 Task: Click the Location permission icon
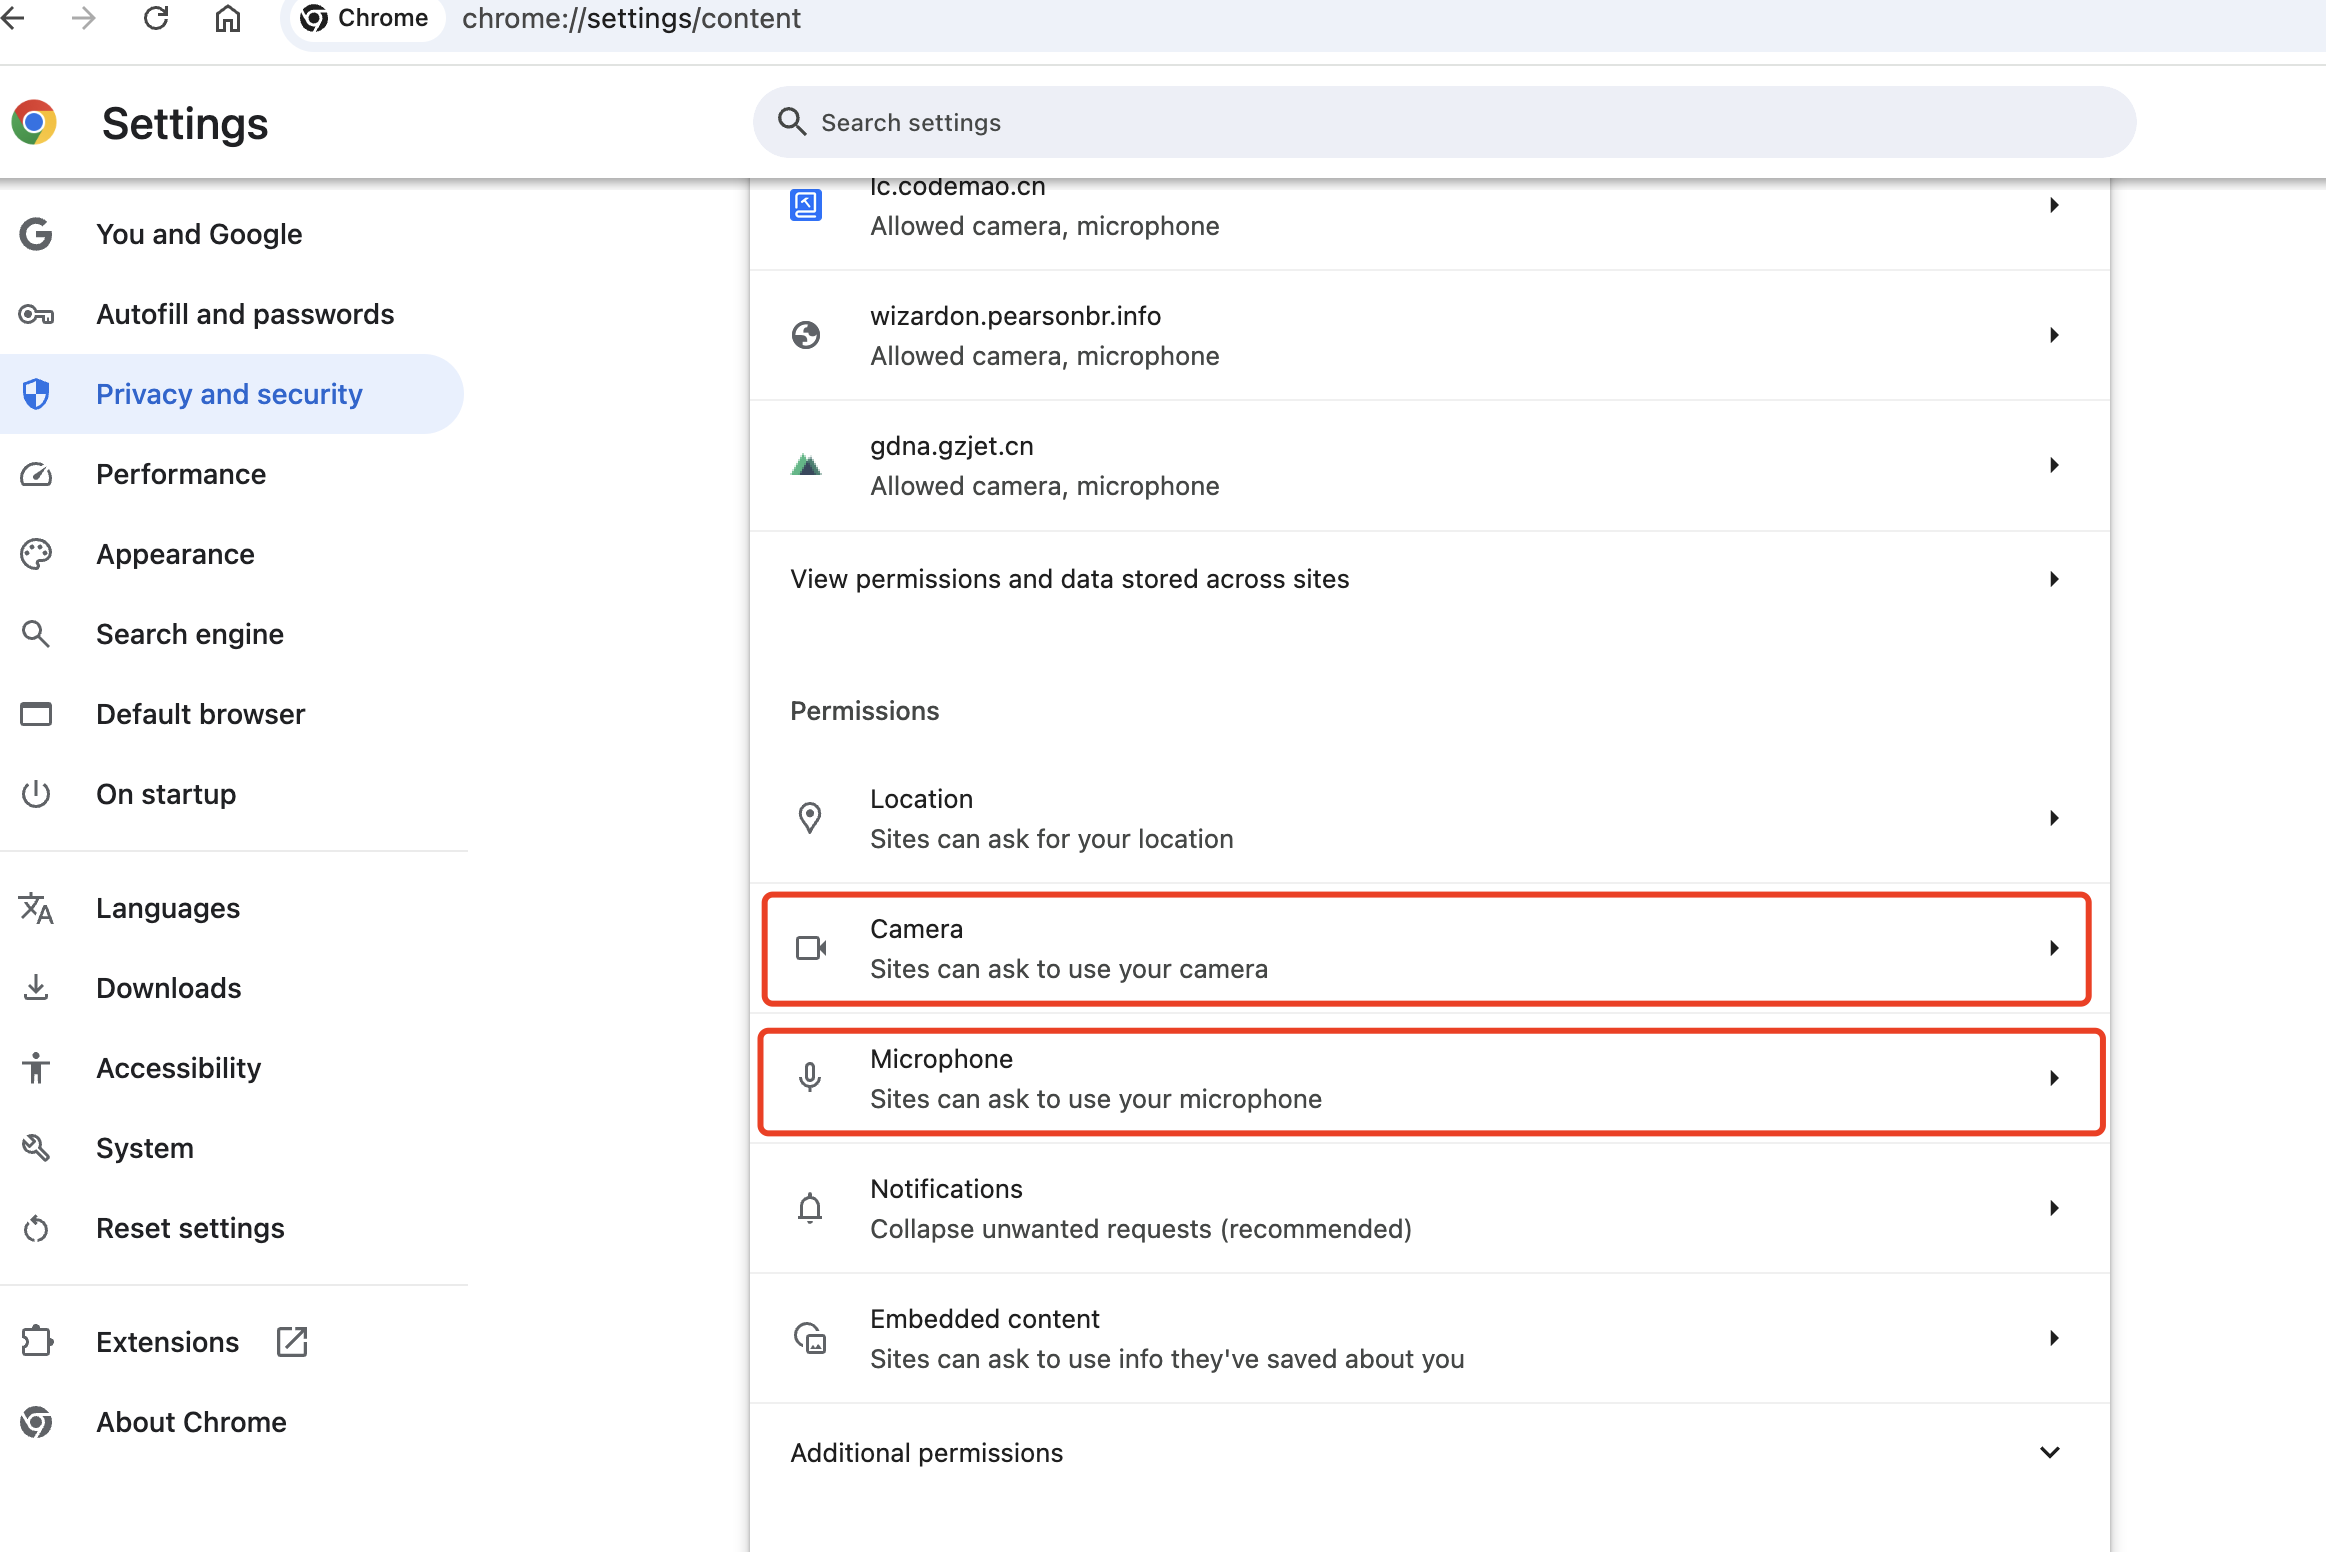click(809, 818)
